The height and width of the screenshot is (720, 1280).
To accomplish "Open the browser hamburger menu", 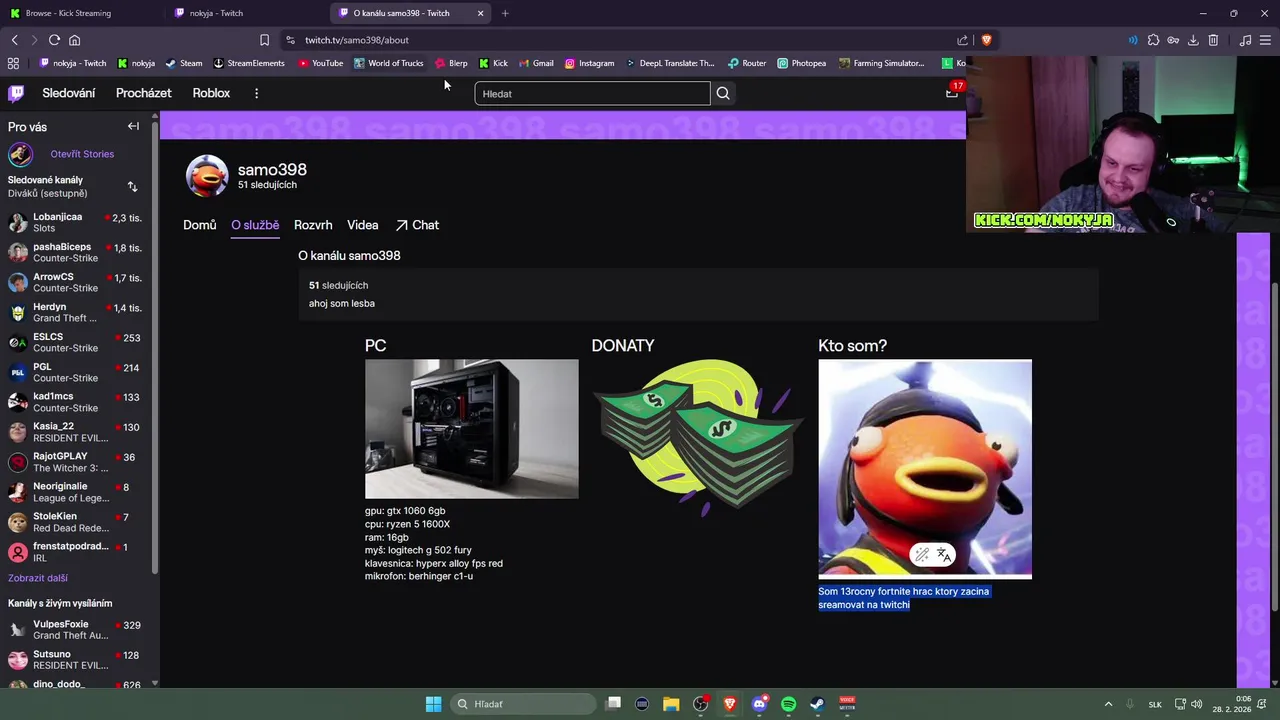I will (1265, 40).
